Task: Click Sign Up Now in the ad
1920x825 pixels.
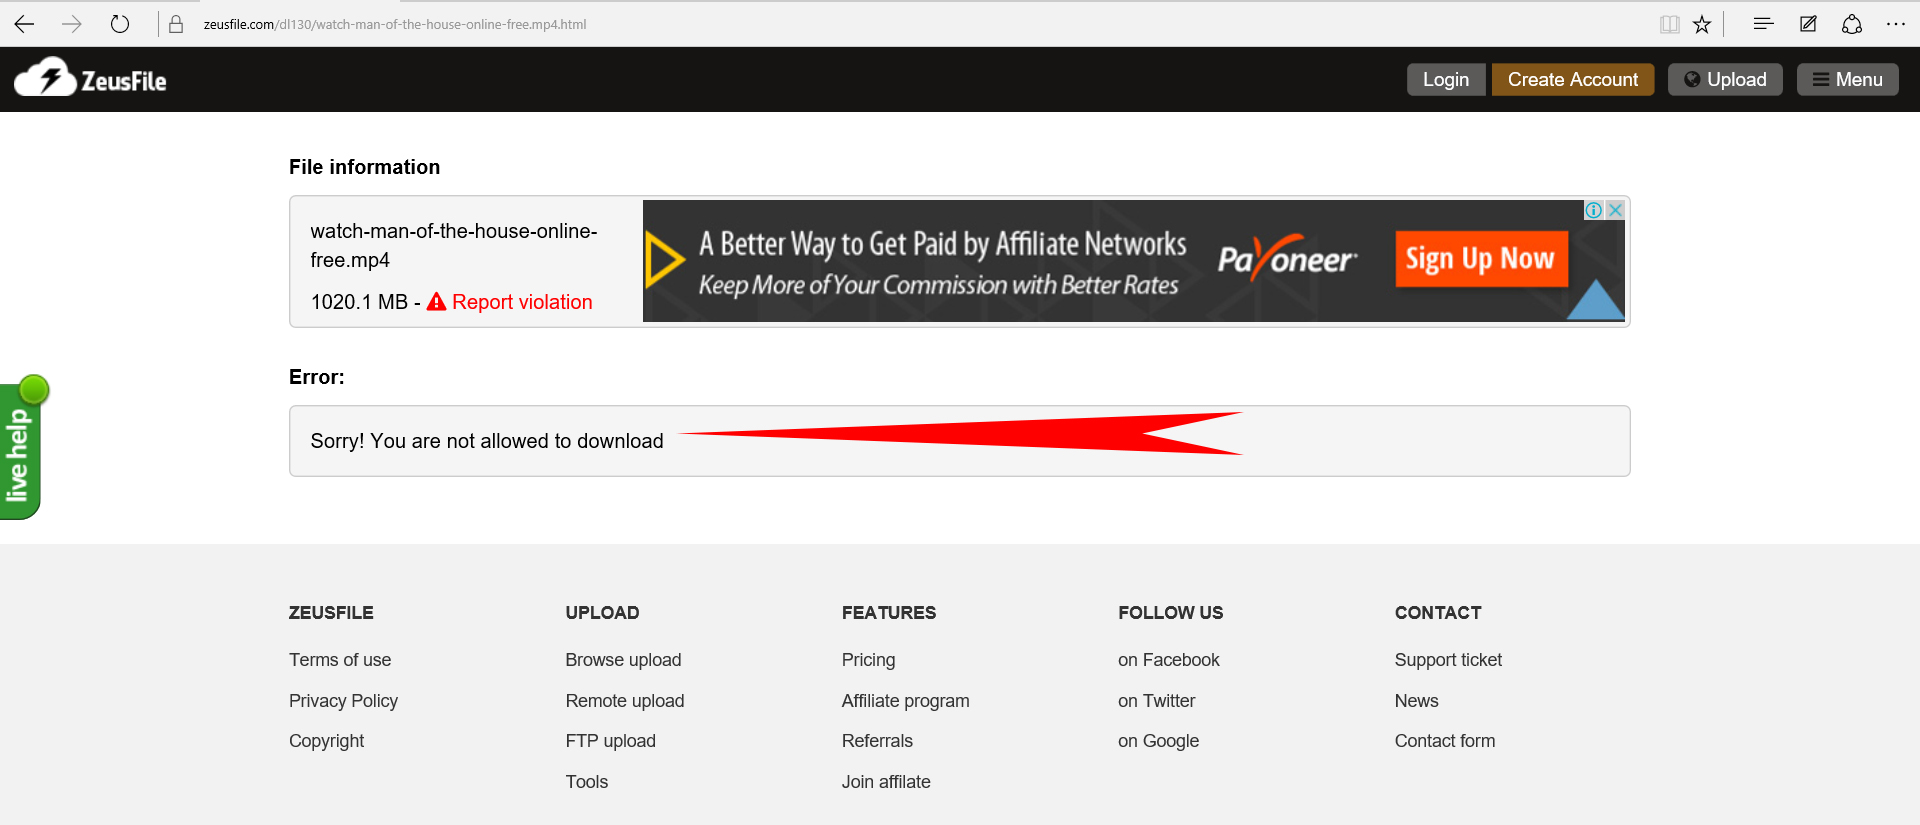Action: tap(1481, 259)
